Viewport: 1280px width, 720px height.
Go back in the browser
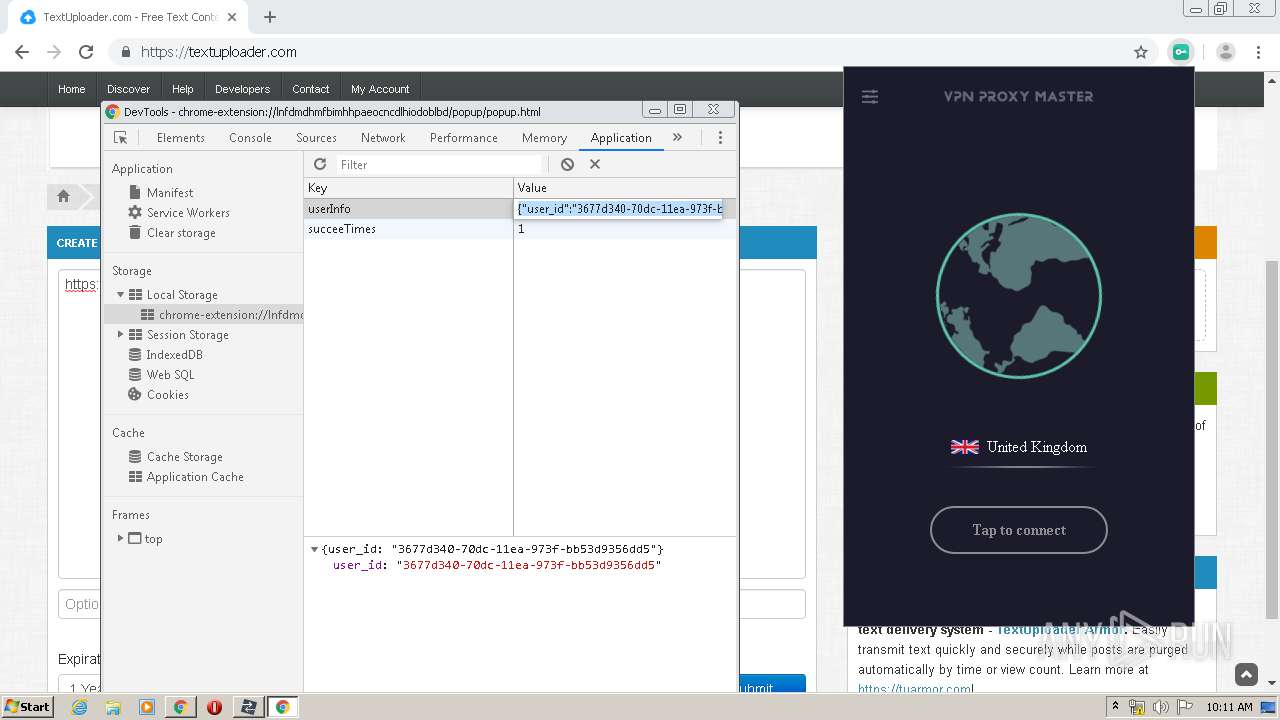point(22,52)
